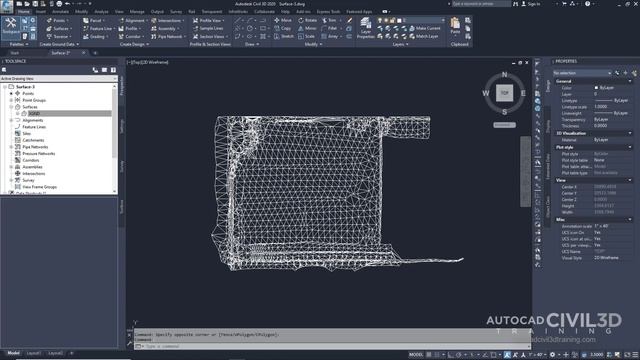Open the Home ribbon tab

[24, 12]
